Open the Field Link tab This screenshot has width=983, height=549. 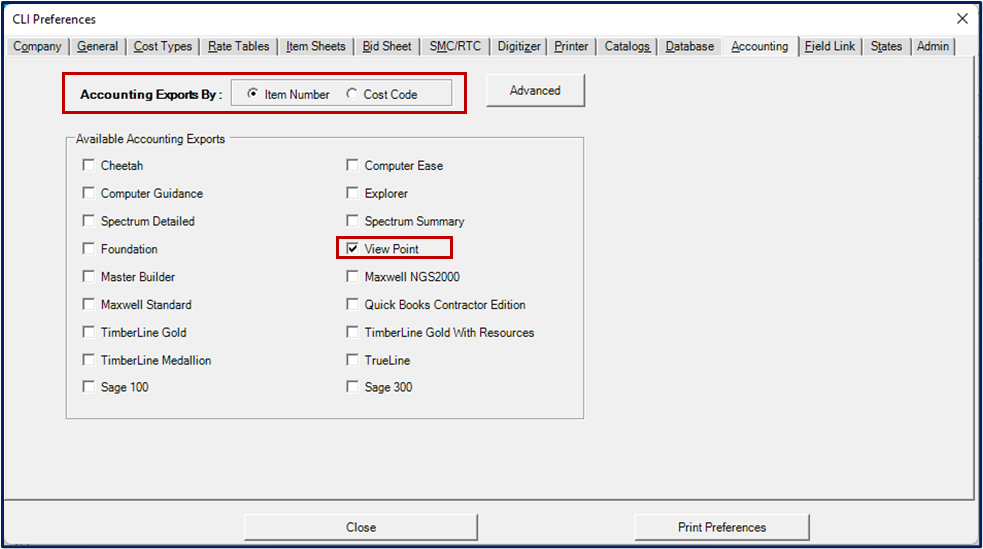[x=830, y=46]
